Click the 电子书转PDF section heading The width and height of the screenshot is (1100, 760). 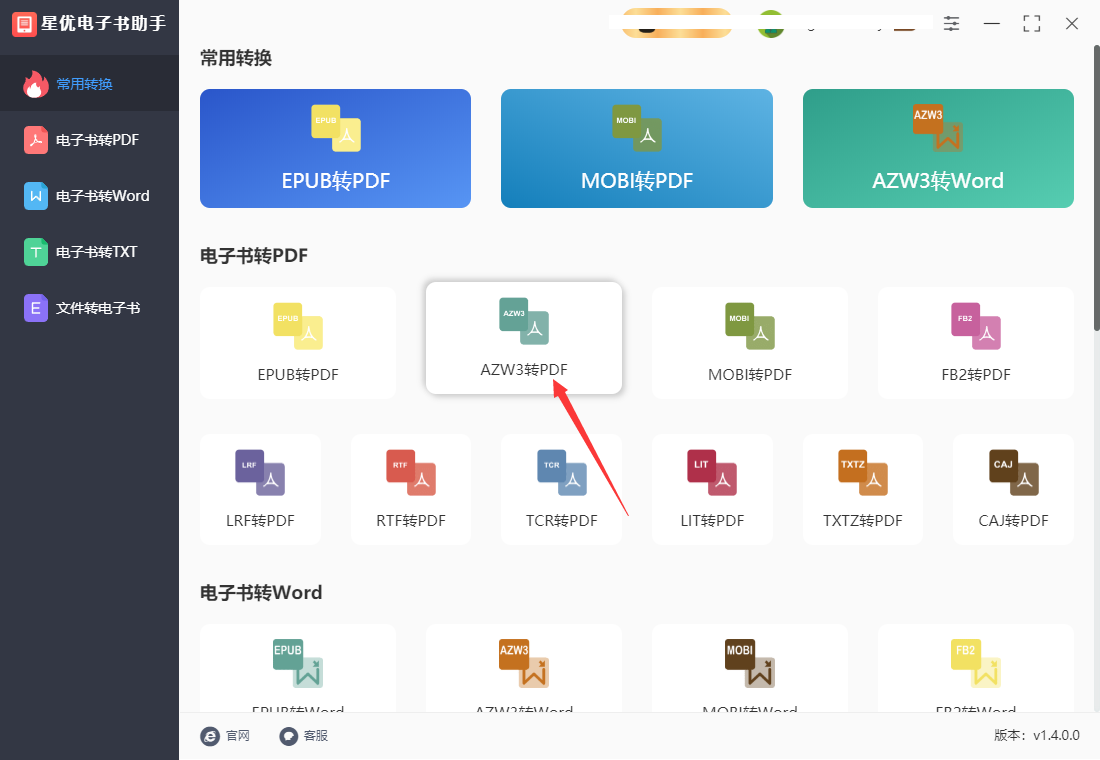[254, 255]
